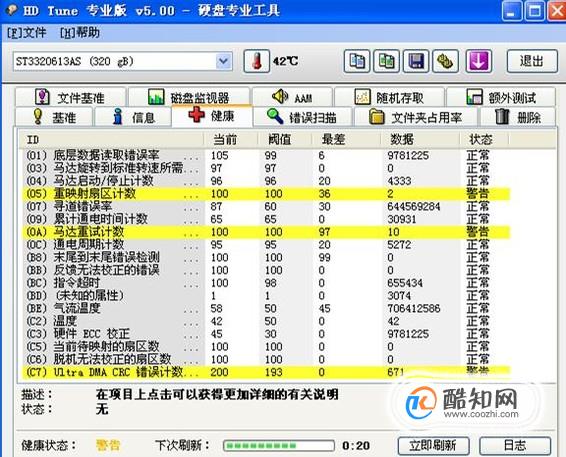This screenshot has height=457, width=566.
Task: Click data value 706412586 in row BE
Action: pyautogui.click(x=414, y=309)
